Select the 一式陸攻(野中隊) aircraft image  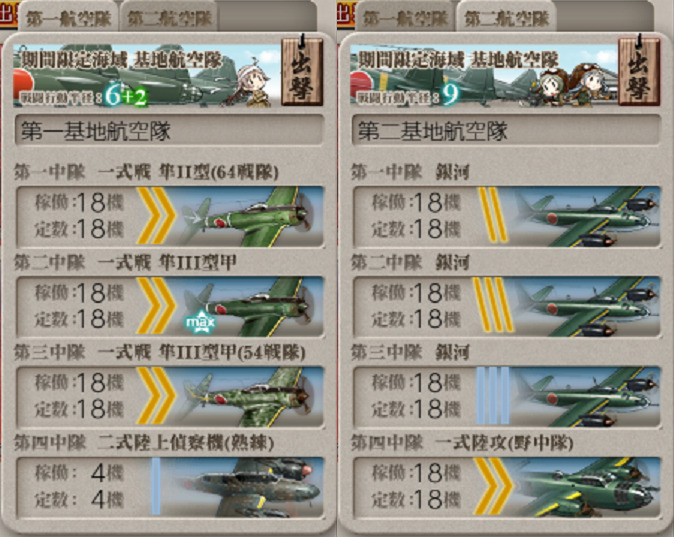click(587, 487)
